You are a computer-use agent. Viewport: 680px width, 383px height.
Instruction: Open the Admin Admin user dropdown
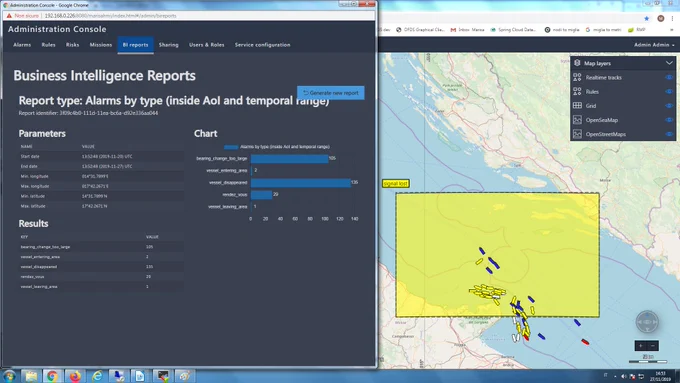[654, 45]
